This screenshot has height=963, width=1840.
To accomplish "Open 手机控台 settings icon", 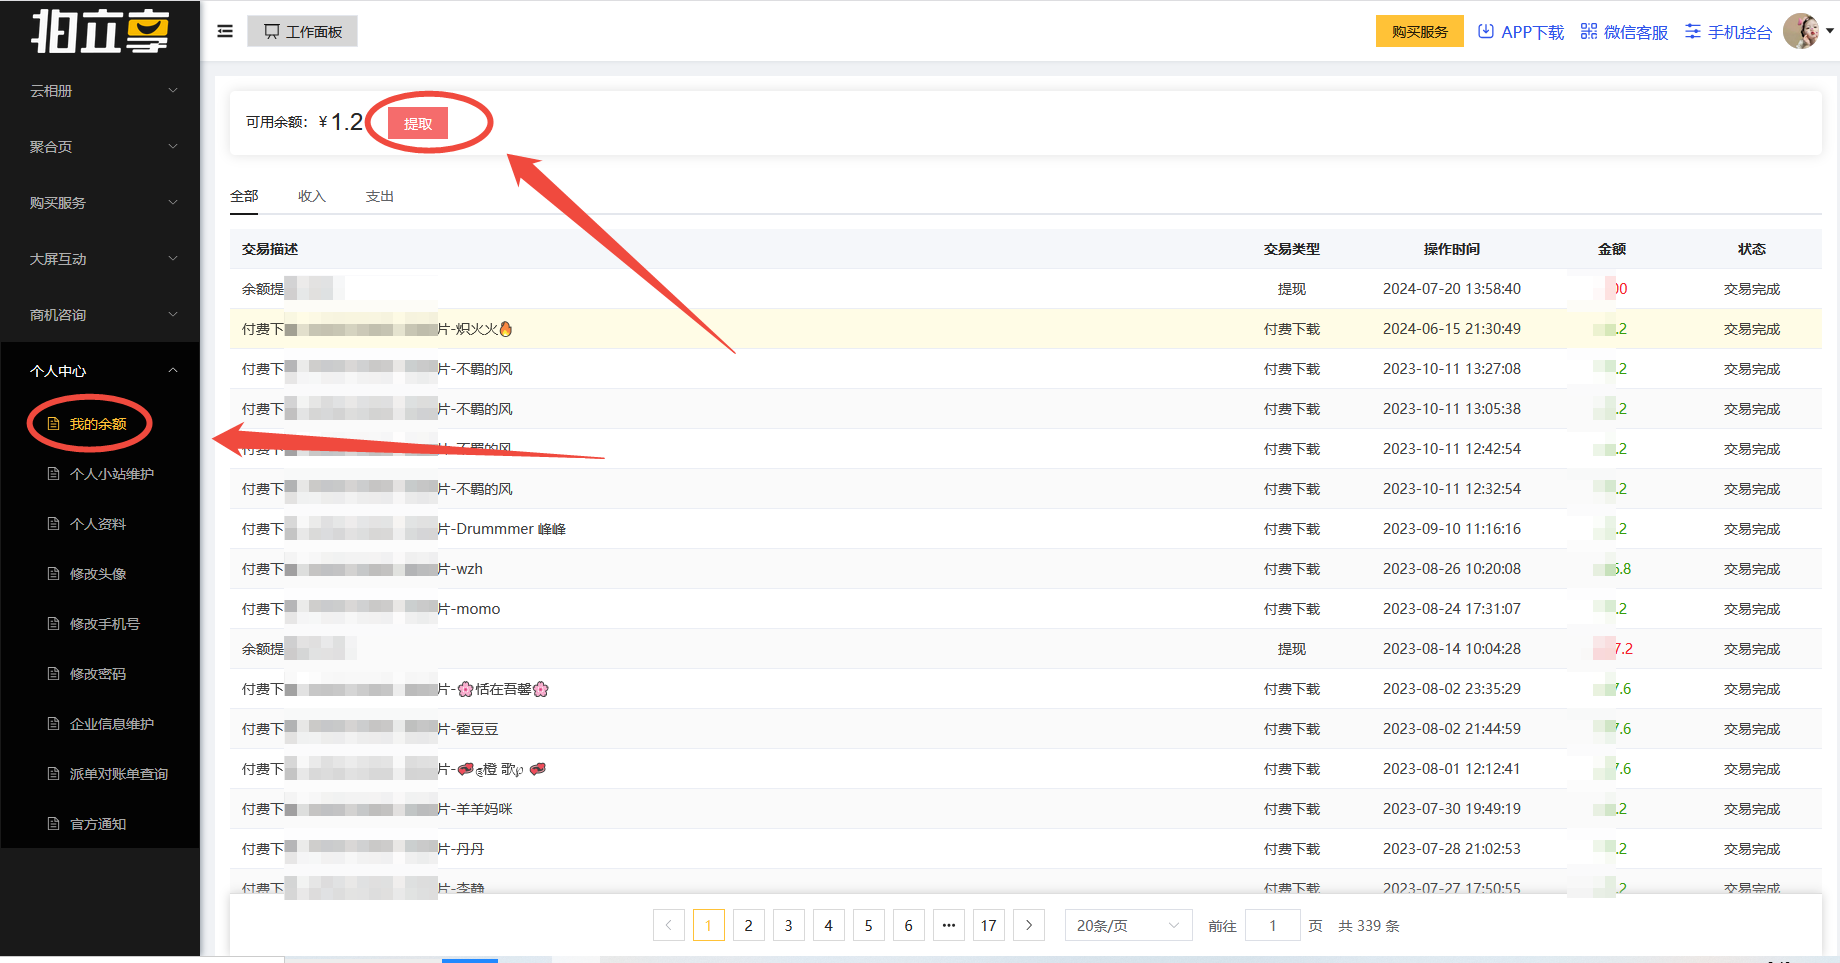I will (1692, 31).
